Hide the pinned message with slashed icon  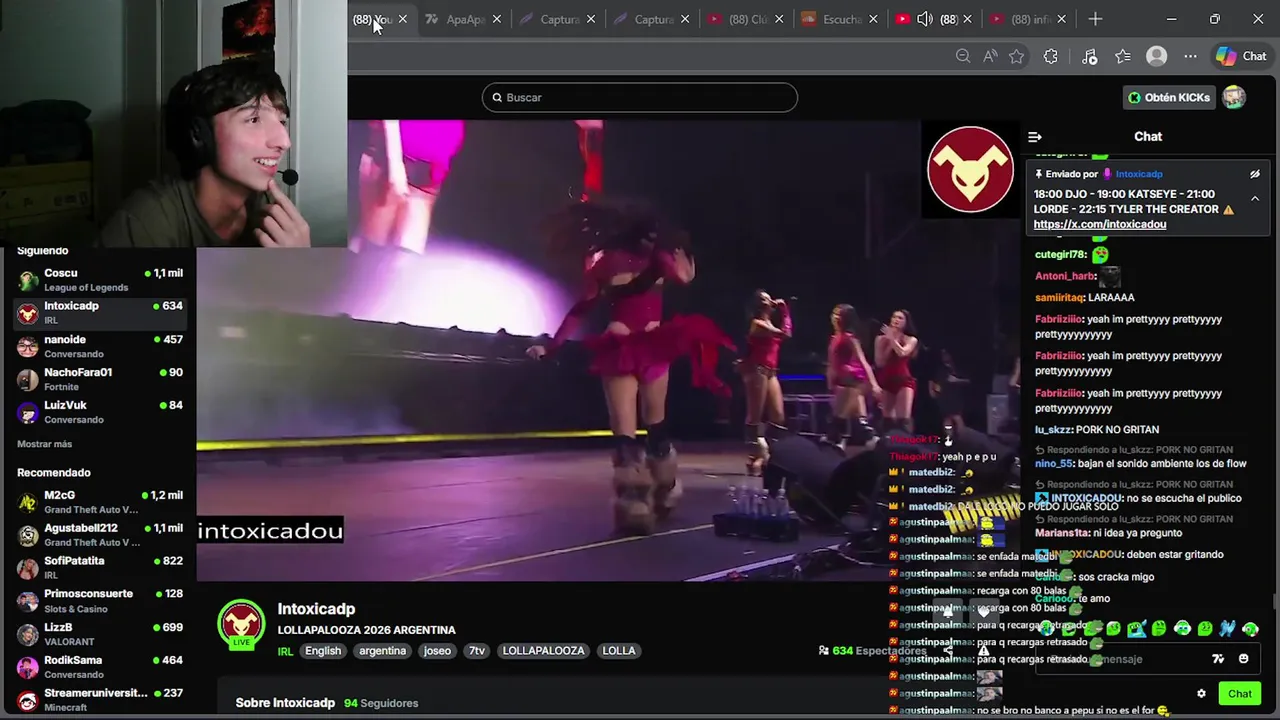point(1255,174)
